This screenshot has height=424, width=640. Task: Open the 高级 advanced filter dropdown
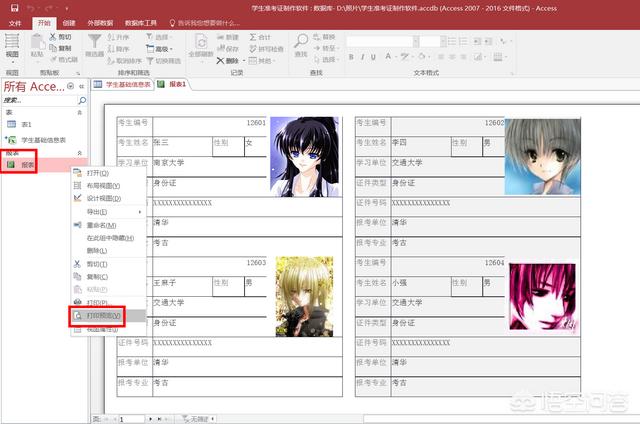(x=159, y=49)
